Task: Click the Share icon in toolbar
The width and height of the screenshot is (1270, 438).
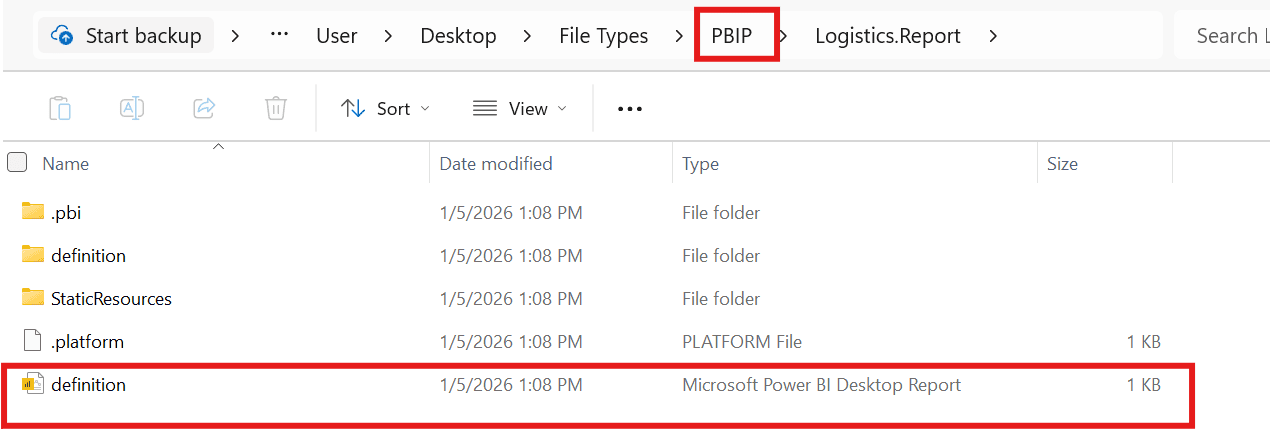Action: point(204,108)
